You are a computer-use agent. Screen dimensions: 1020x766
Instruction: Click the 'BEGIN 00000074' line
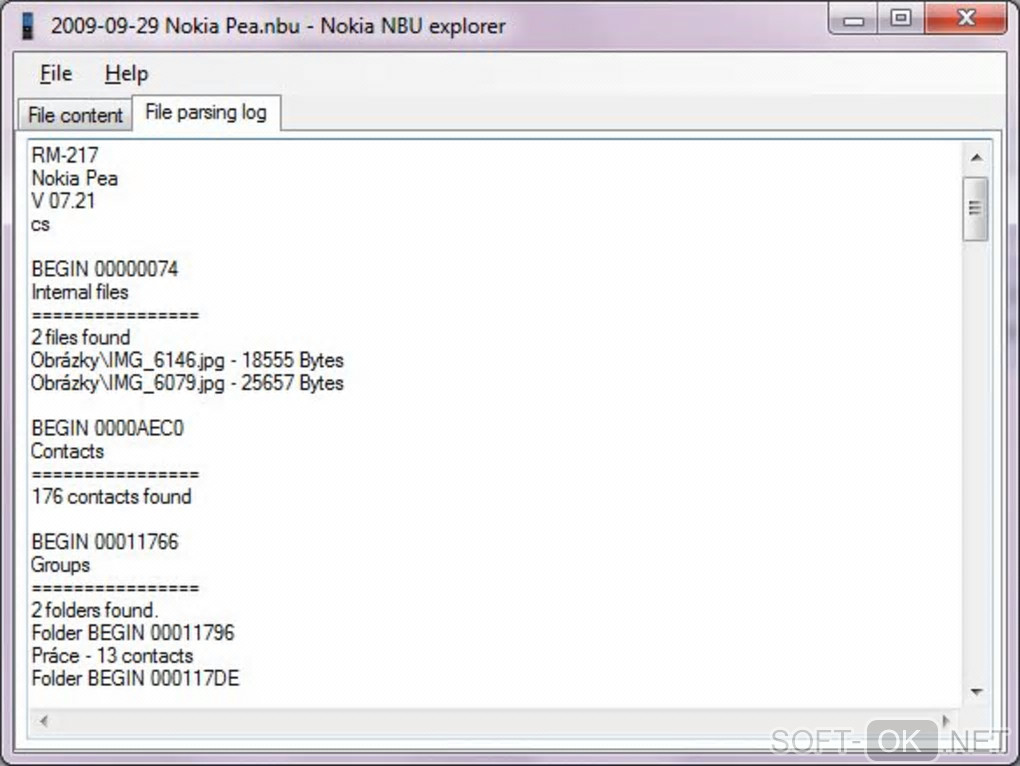coord(105,269)
